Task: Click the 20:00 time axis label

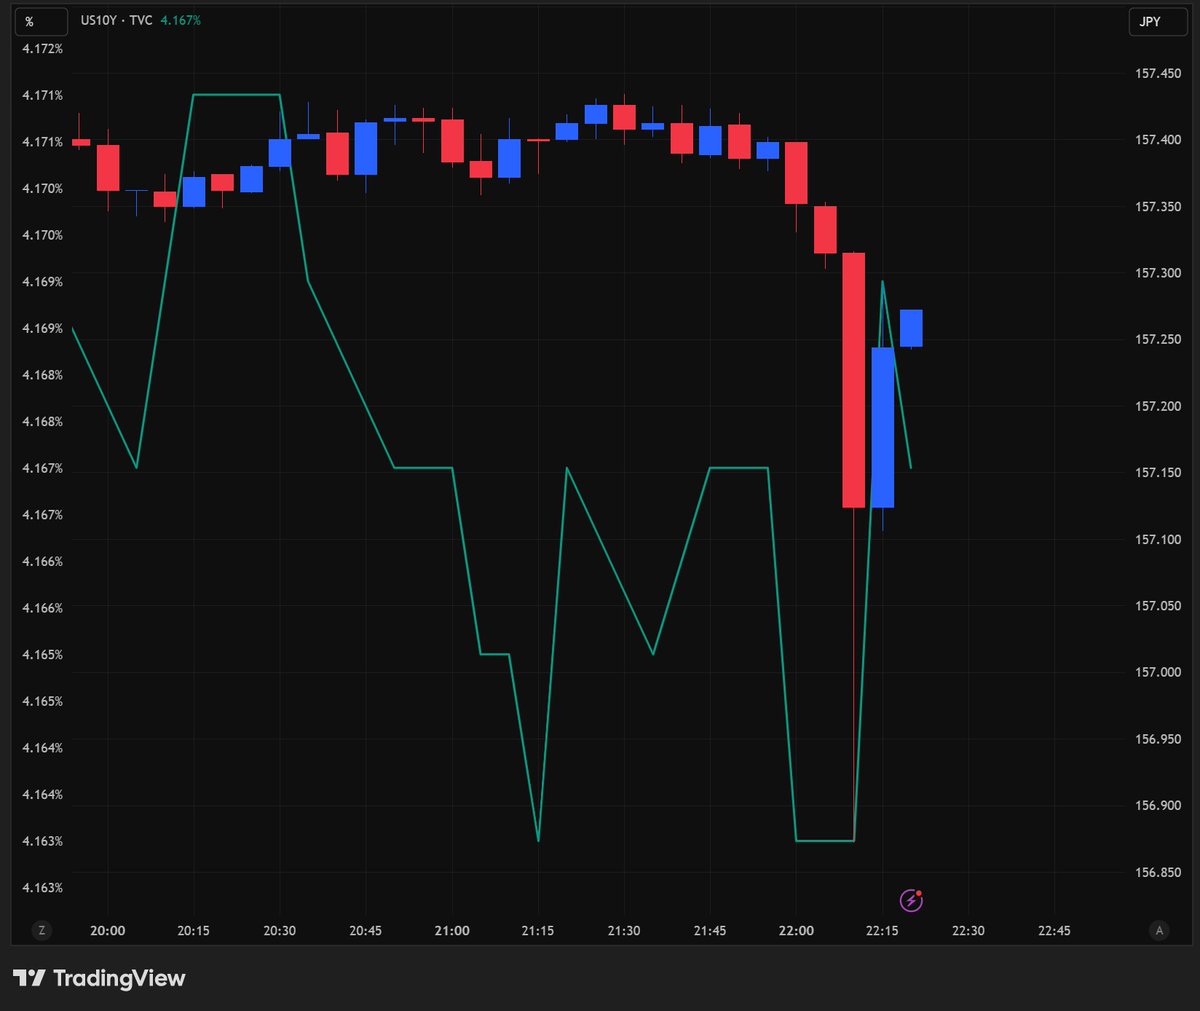Action: tap(108, 931)
